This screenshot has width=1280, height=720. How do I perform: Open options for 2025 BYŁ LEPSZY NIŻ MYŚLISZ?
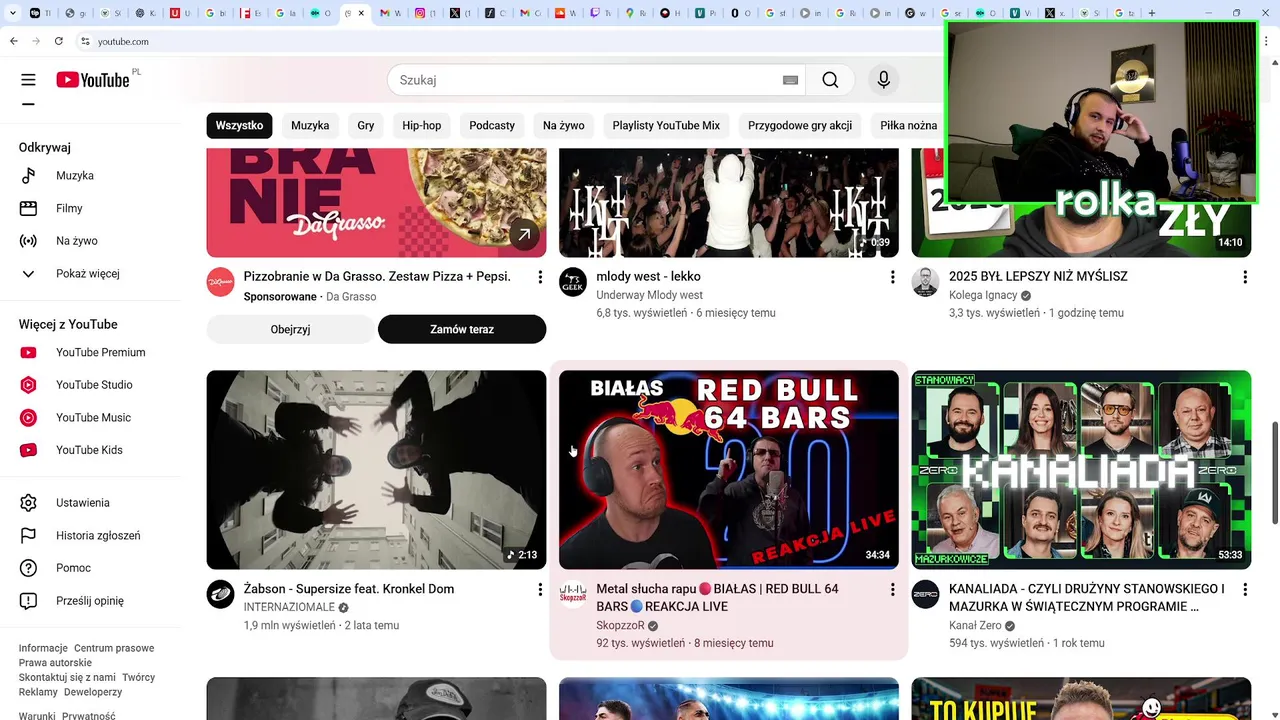click(1245, 277)
